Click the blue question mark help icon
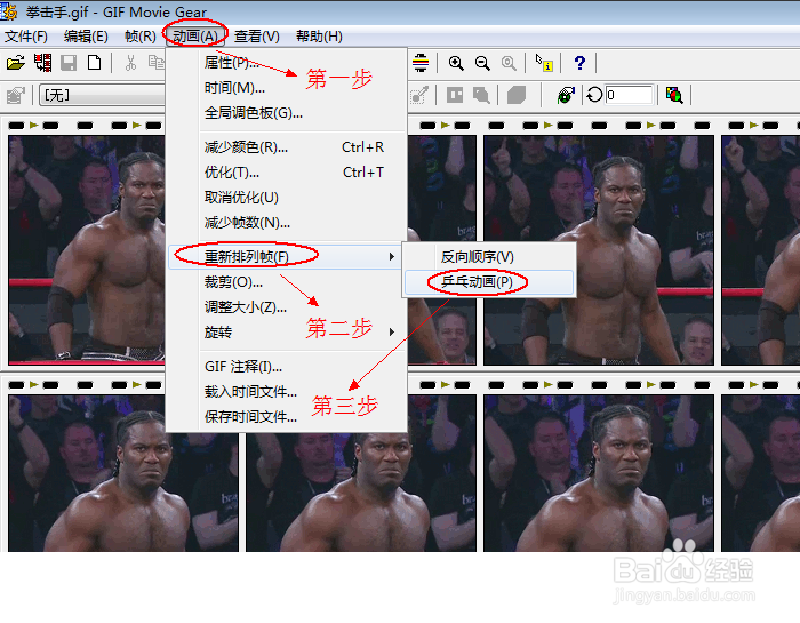This screenshot has height=623, width=800. coord(580,63)
